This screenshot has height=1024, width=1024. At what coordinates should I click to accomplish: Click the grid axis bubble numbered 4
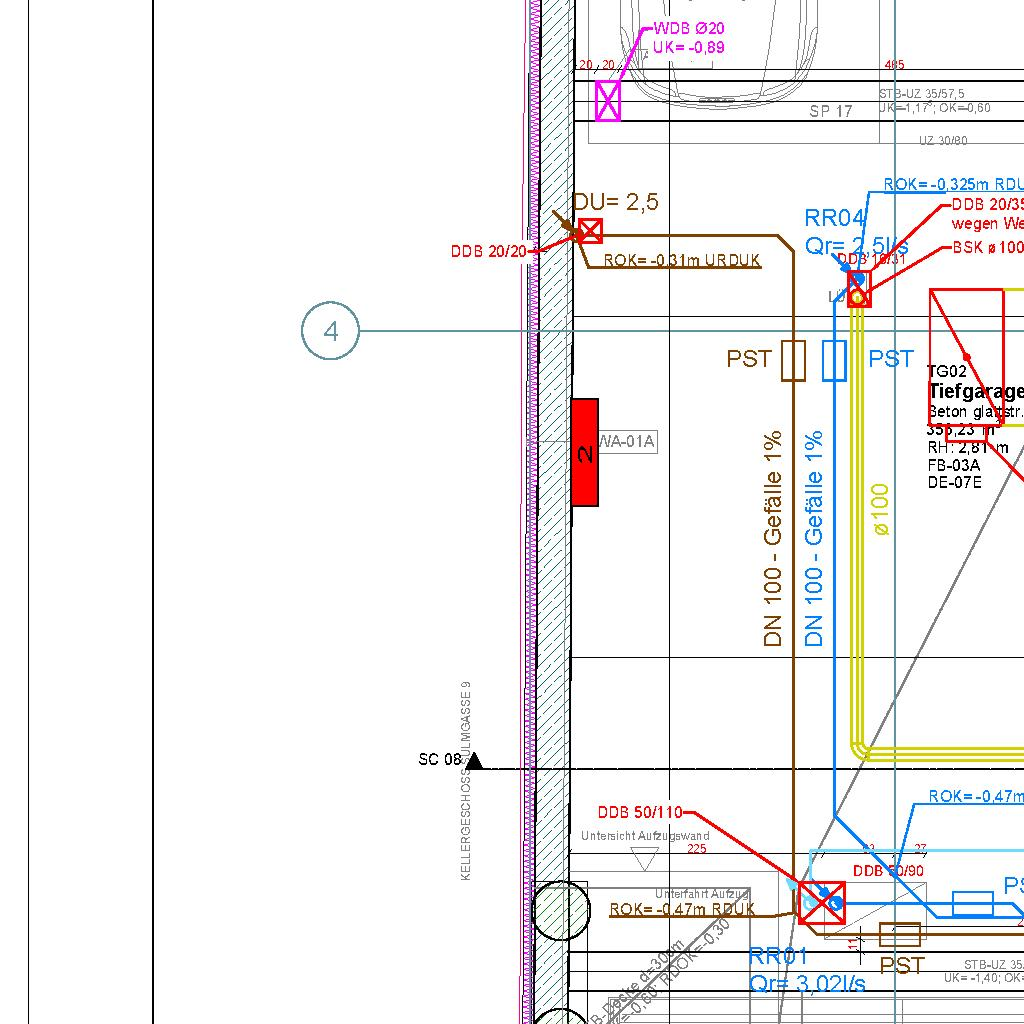pos(330,331)
